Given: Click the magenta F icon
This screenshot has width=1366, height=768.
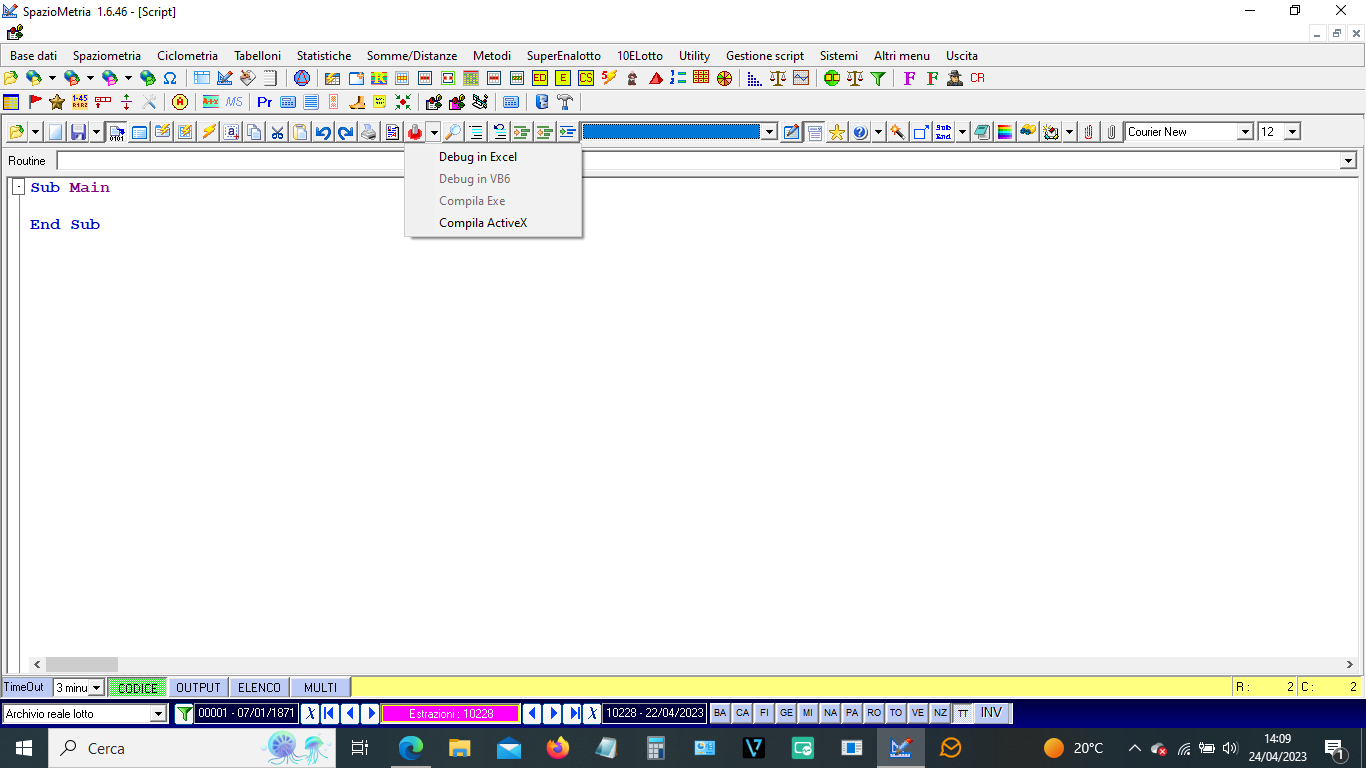Looking at the screenshot, I should (x=909, y=78).
